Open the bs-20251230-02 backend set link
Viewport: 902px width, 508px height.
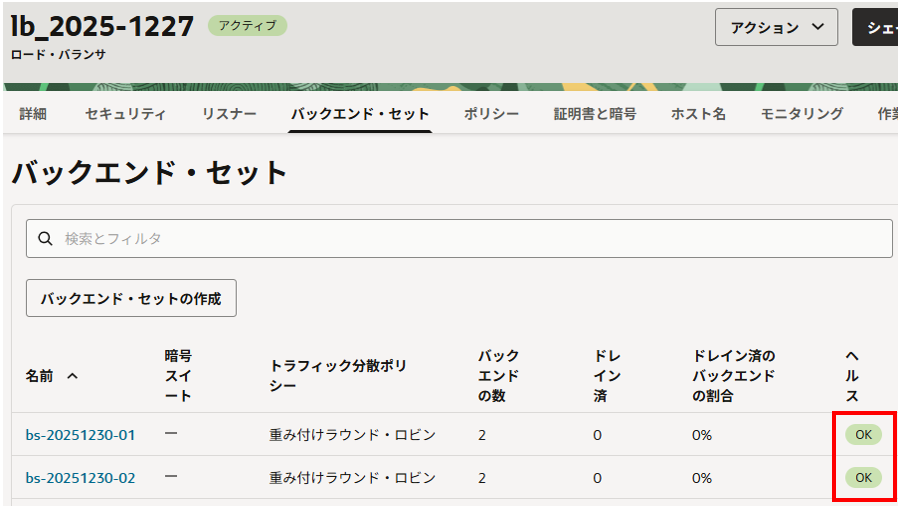tap(80, 478)
